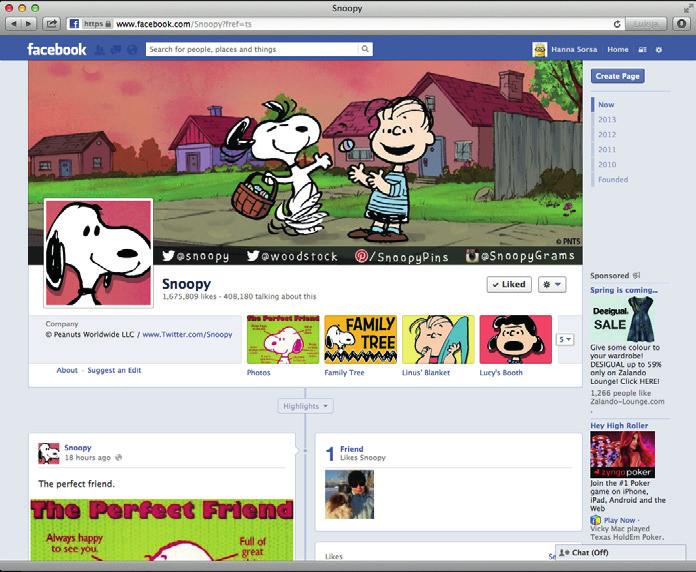Click the 18 hours ago timestamp

pyautogui.click(x=87, y=458)
